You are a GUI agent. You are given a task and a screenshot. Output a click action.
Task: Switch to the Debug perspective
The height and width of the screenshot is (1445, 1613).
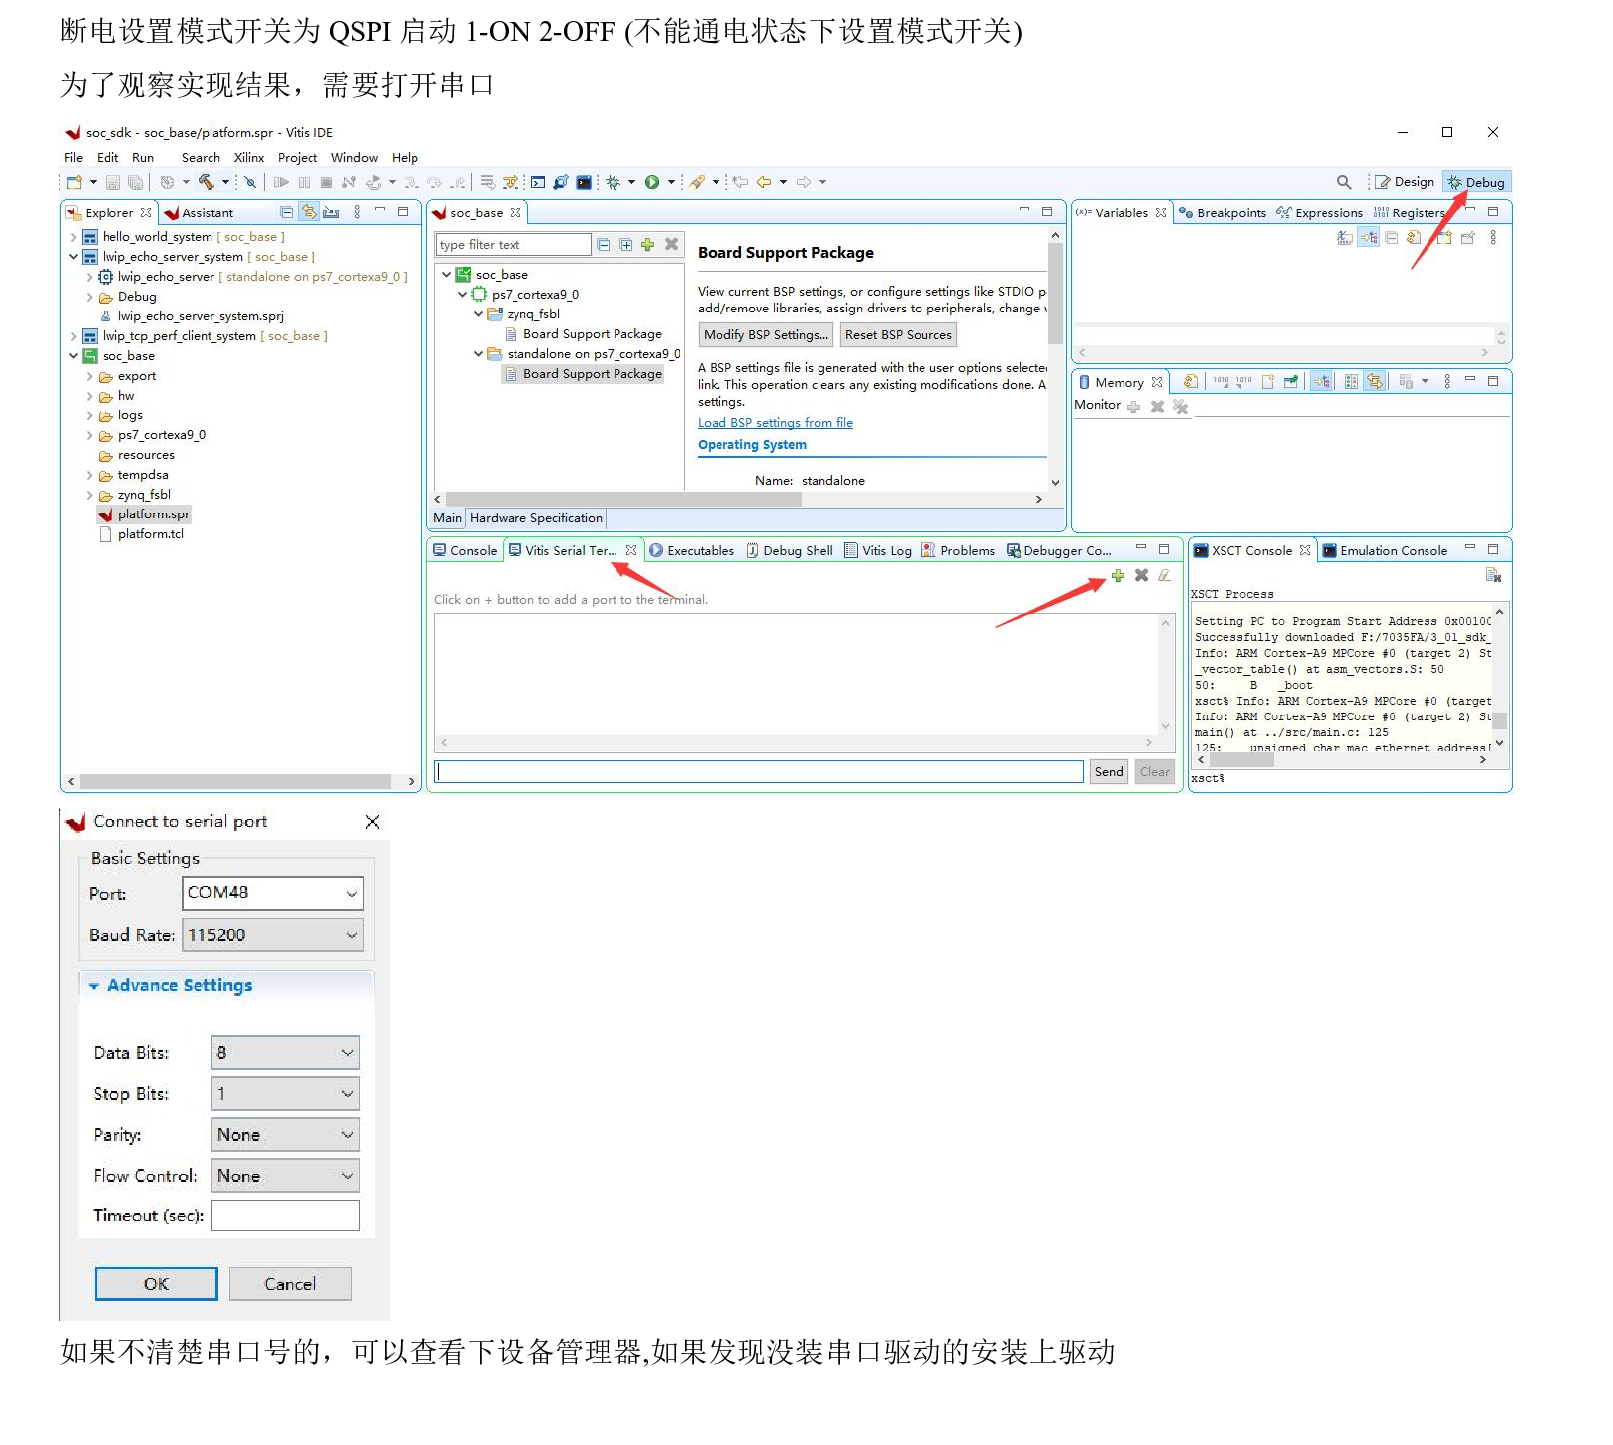(x=1476, y=182)
